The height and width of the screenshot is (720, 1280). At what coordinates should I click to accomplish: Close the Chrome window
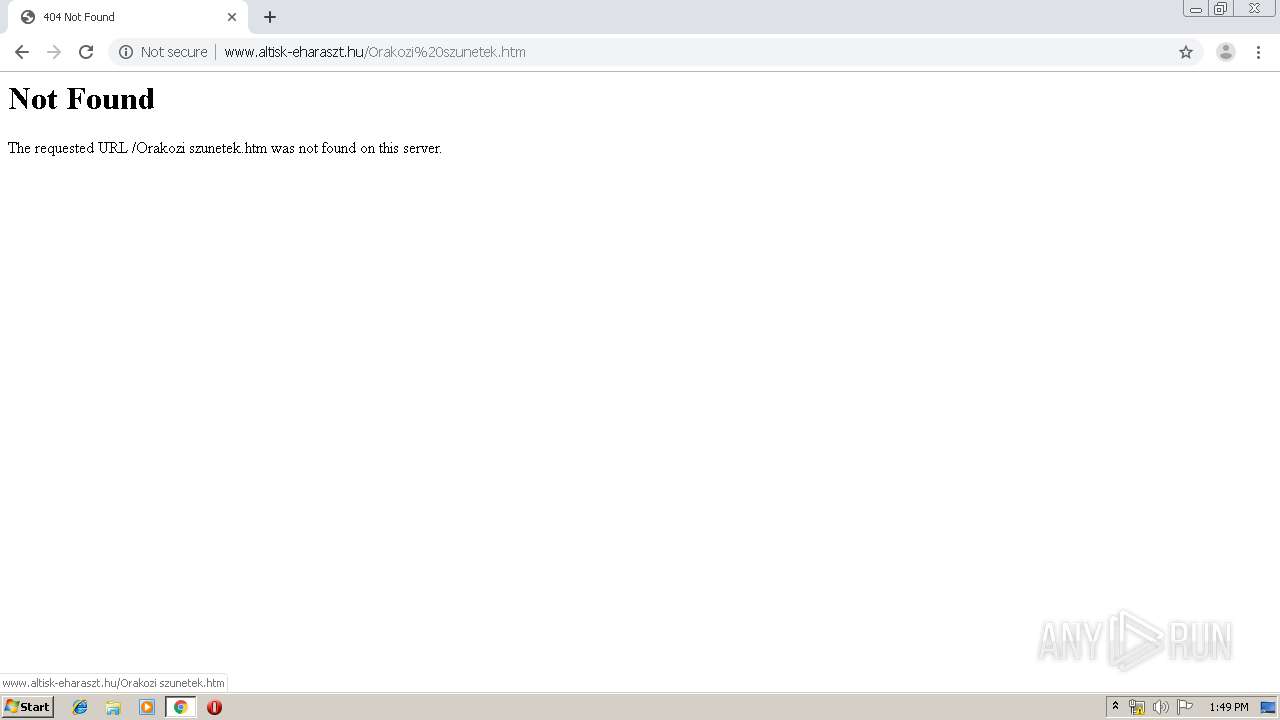point(1254,9)
